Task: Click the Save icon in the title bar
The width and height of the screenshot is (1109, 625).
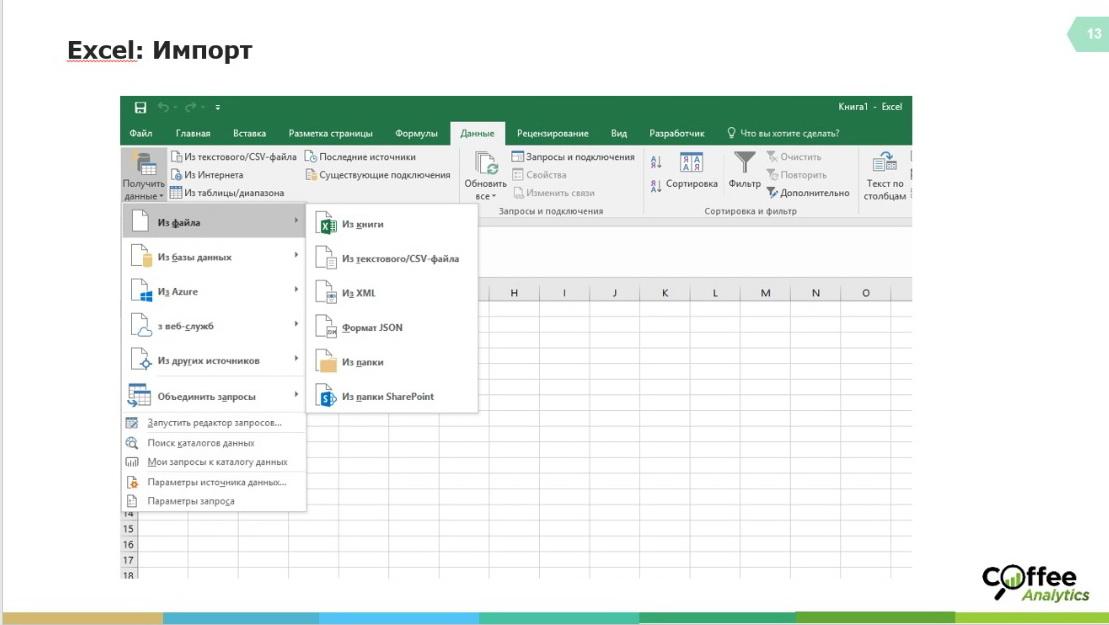Action: [140, 107]
